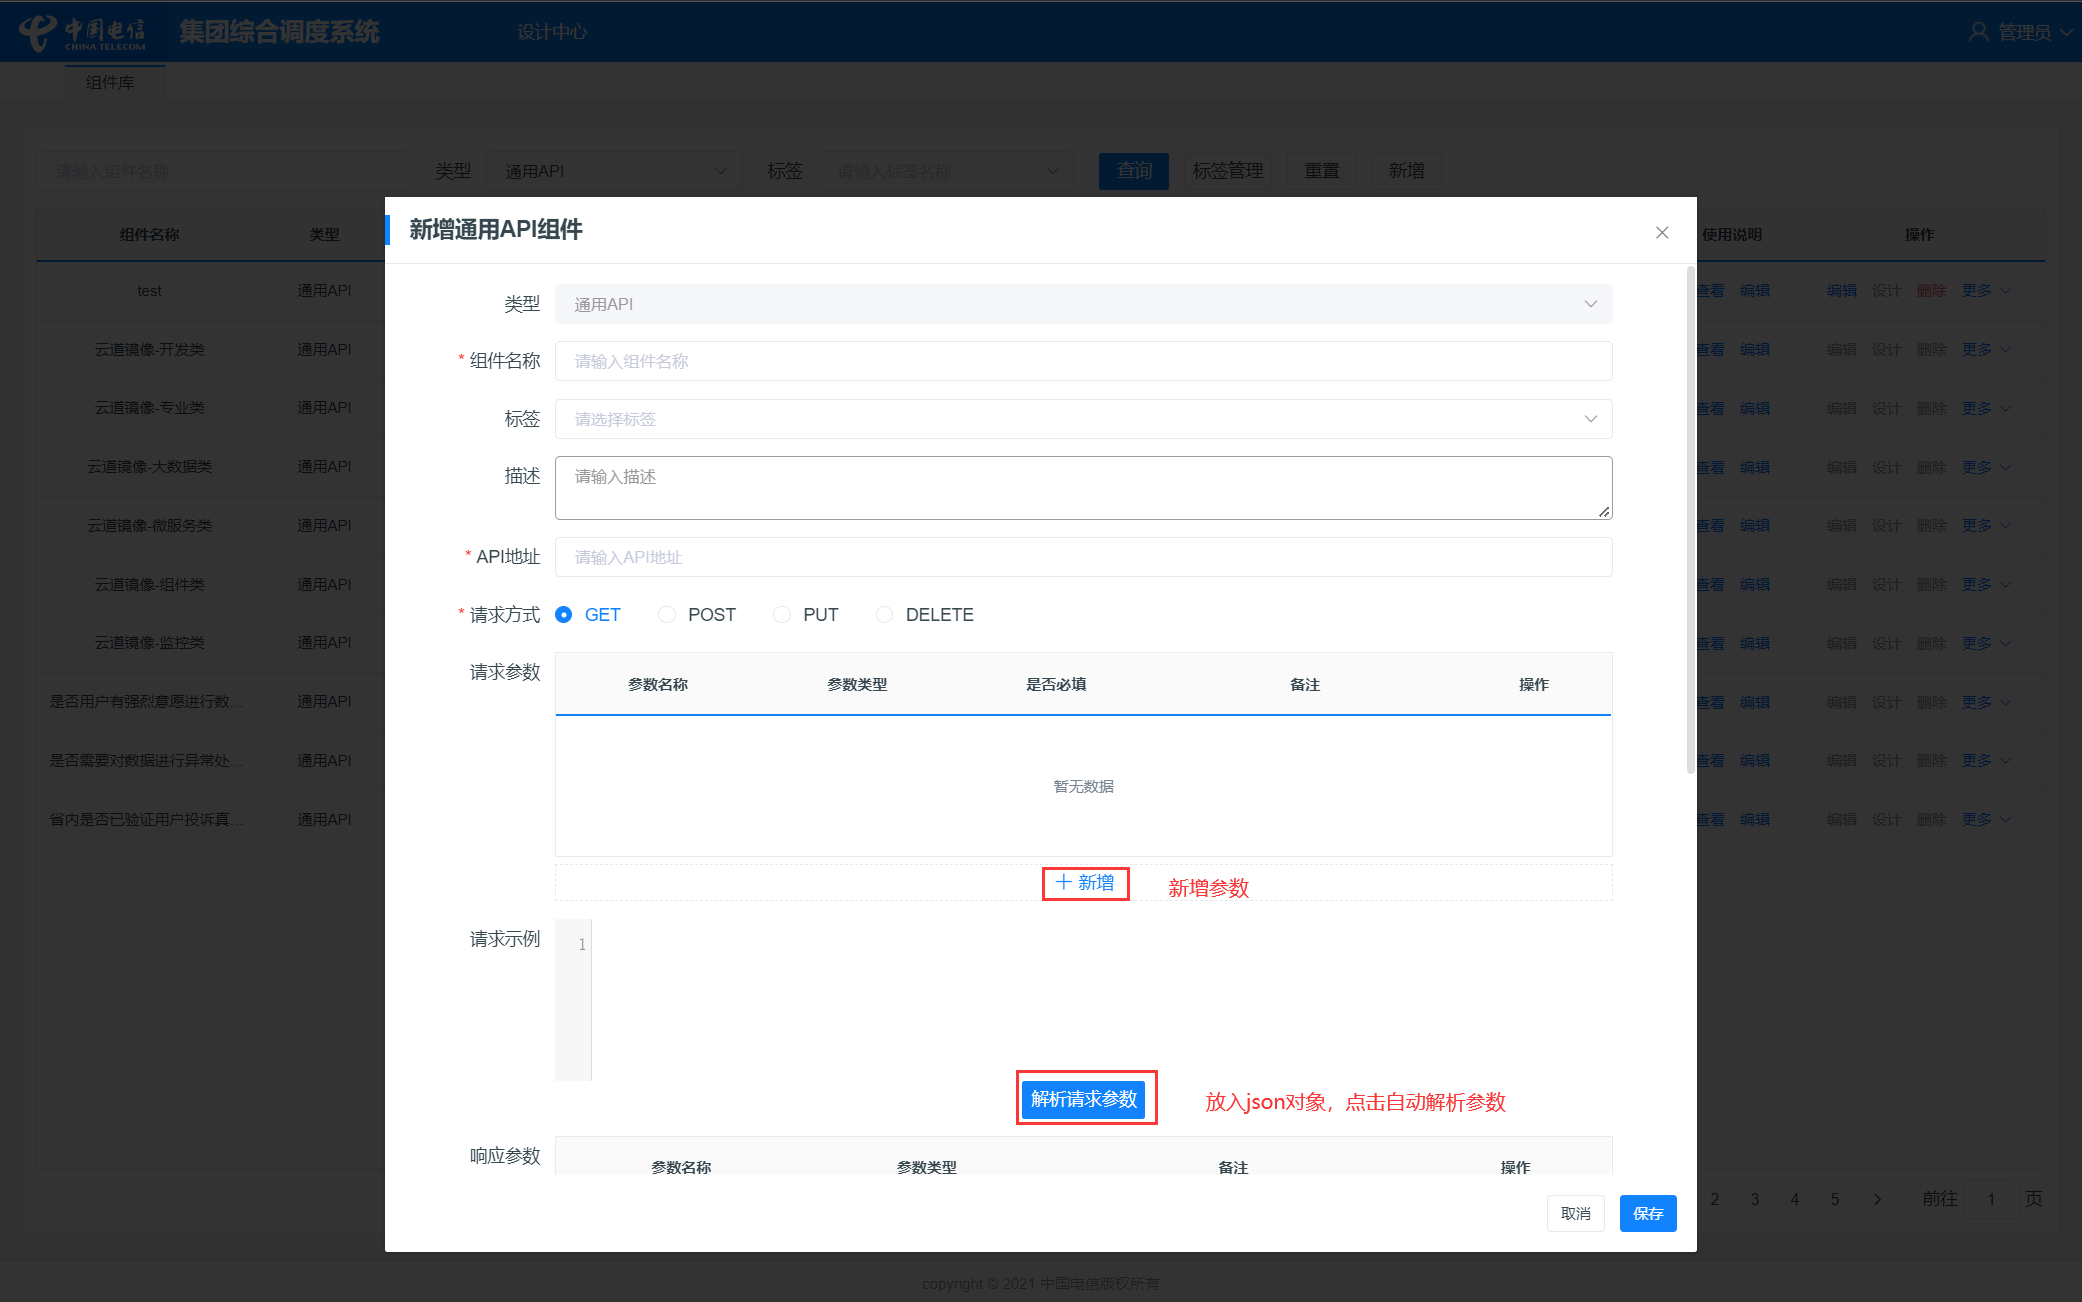The image size is (2082, 1302).
Task: Go to page 3 in pagination
Action: pyautogui.click(x=1755, y=1199)
